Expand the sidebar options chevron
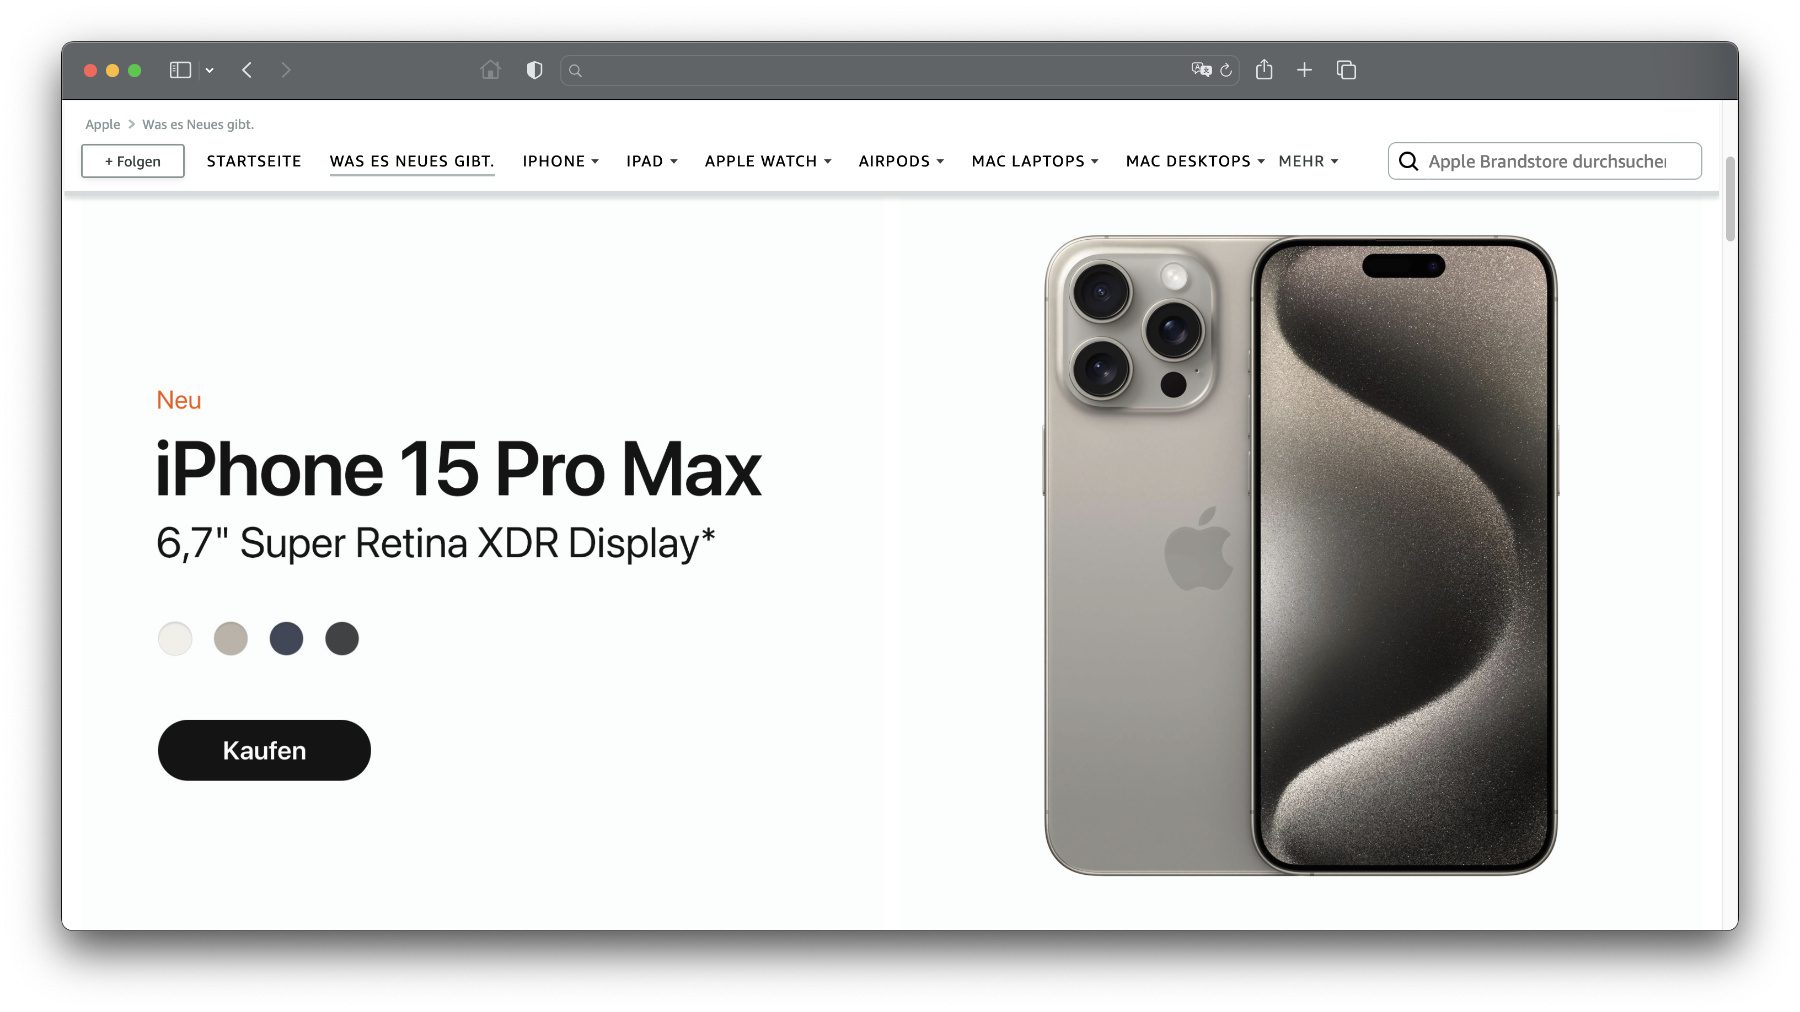 tap(210, 70)
